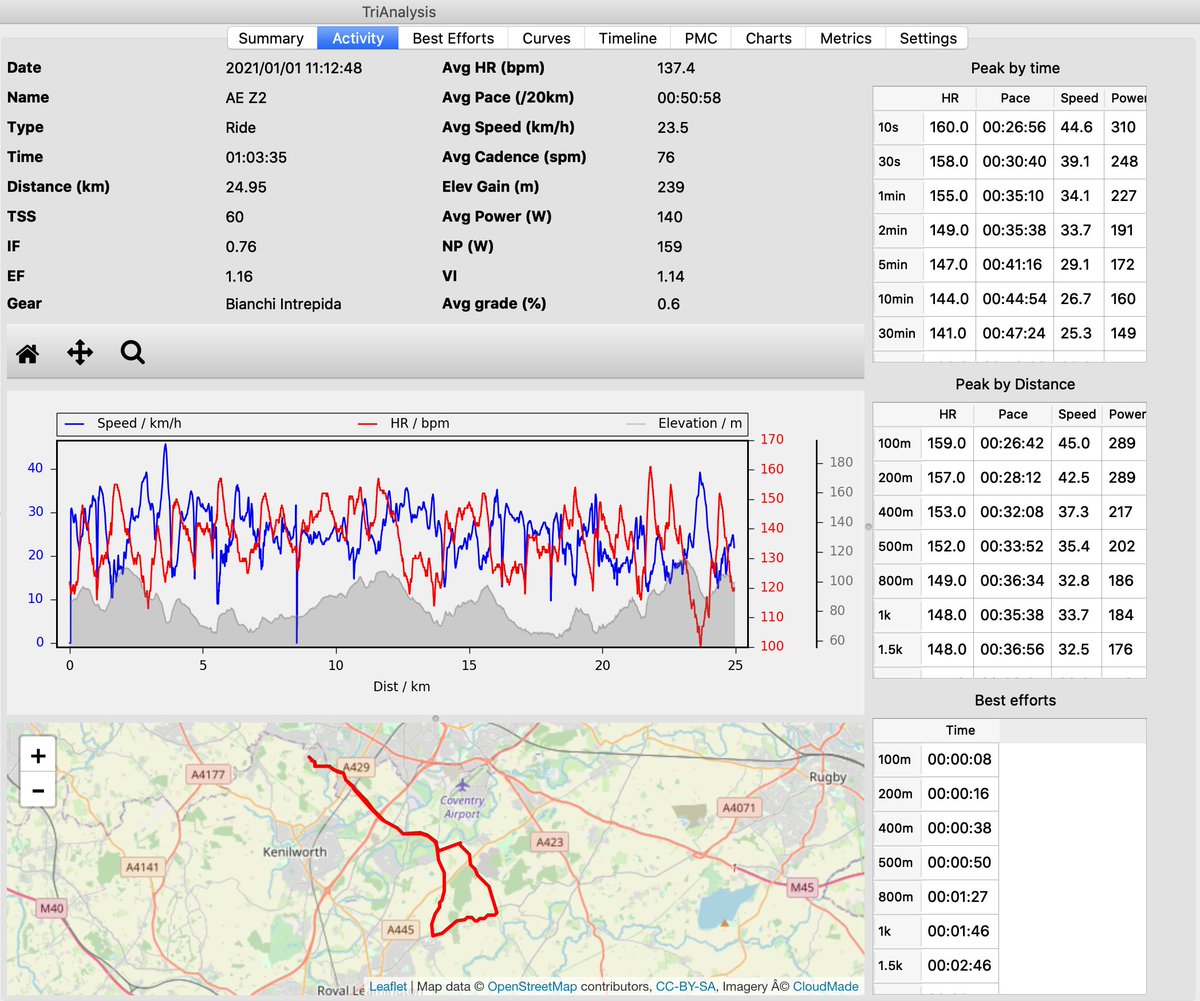Select the 30min row in Peak by time
Viewport: 1200px width, 1001px height.
coord(1010,333)
